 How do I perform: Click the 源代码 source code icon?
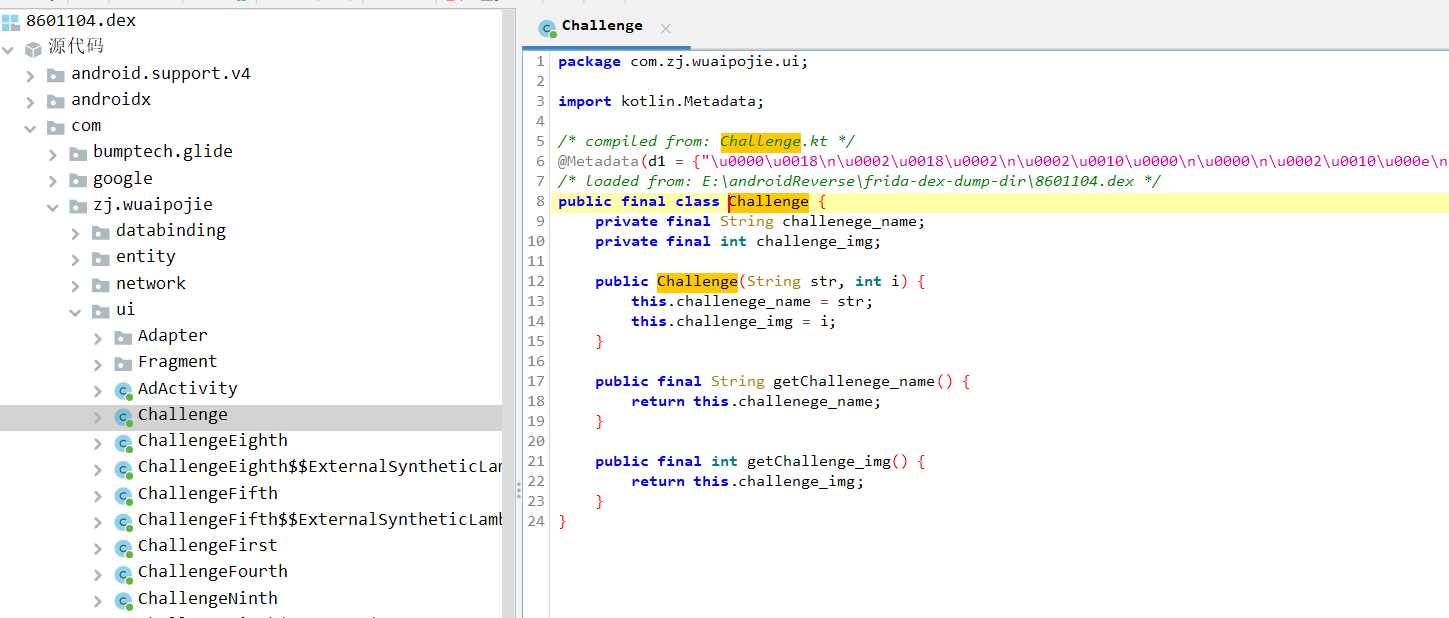[34, 48]
